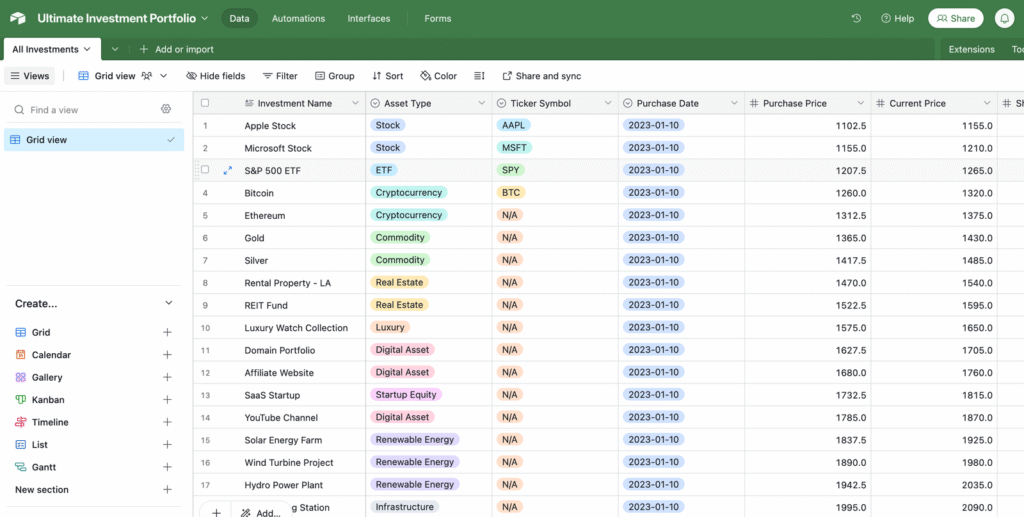
Task: Open the Color option in toolbar
Action: (438, 76)
